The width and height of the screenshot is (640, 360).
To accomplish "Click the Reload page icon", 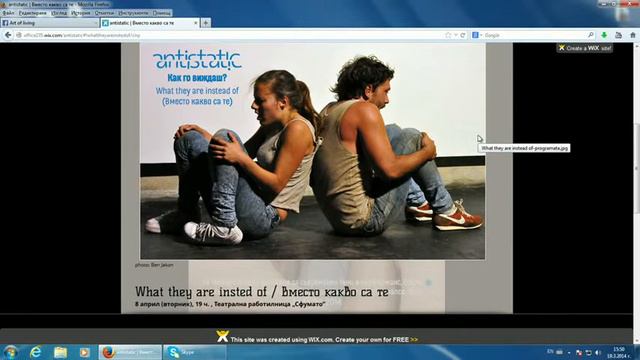I will click(463, 36).
